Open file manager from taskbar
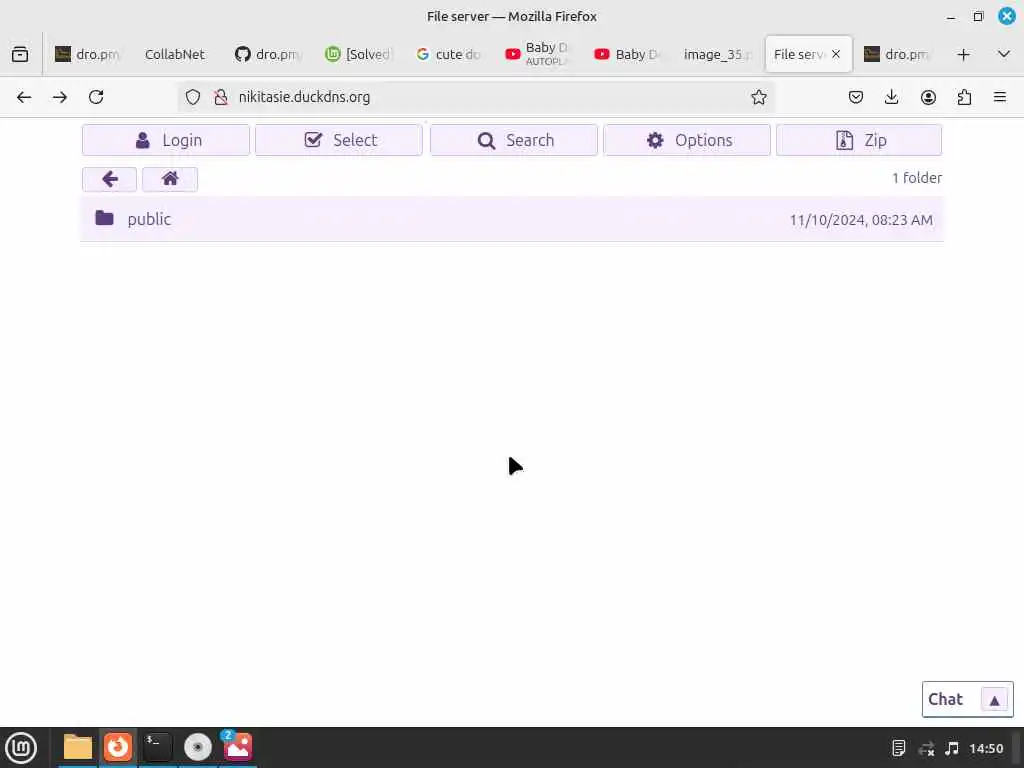Viewport: 1024px width, 768px height. tap(77, 747)
